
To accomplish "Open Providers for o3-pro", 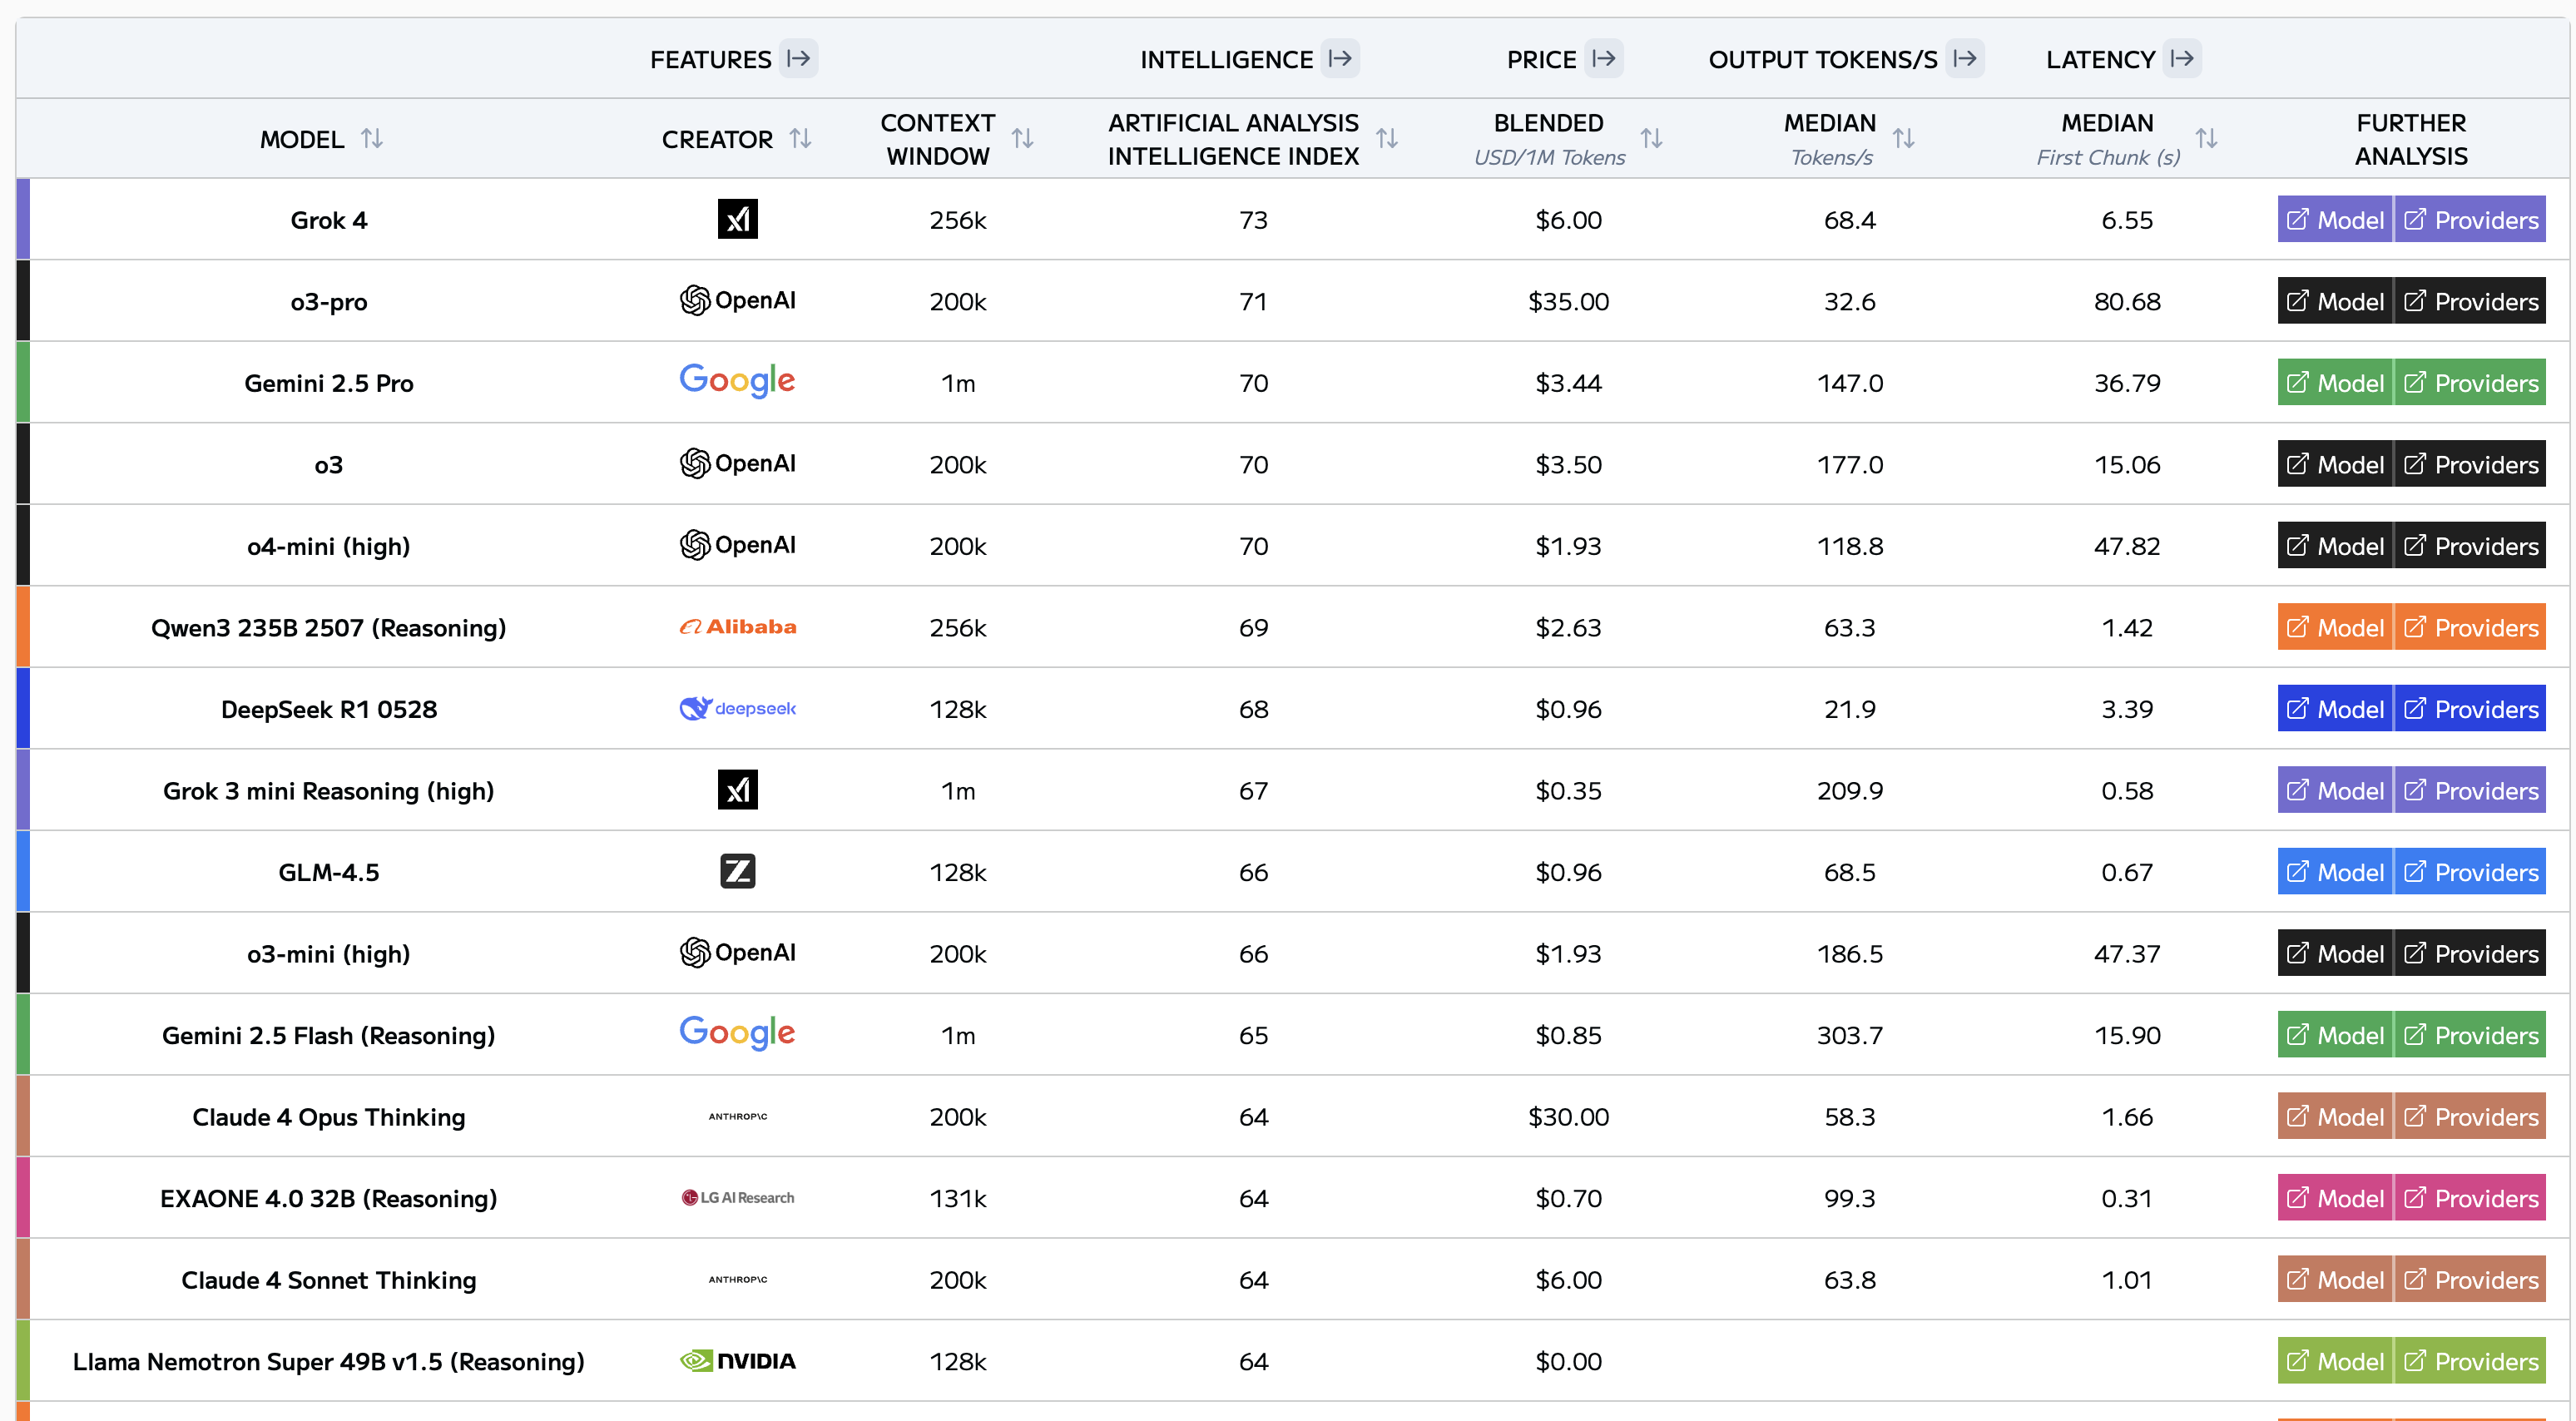I will point(2470,301).
